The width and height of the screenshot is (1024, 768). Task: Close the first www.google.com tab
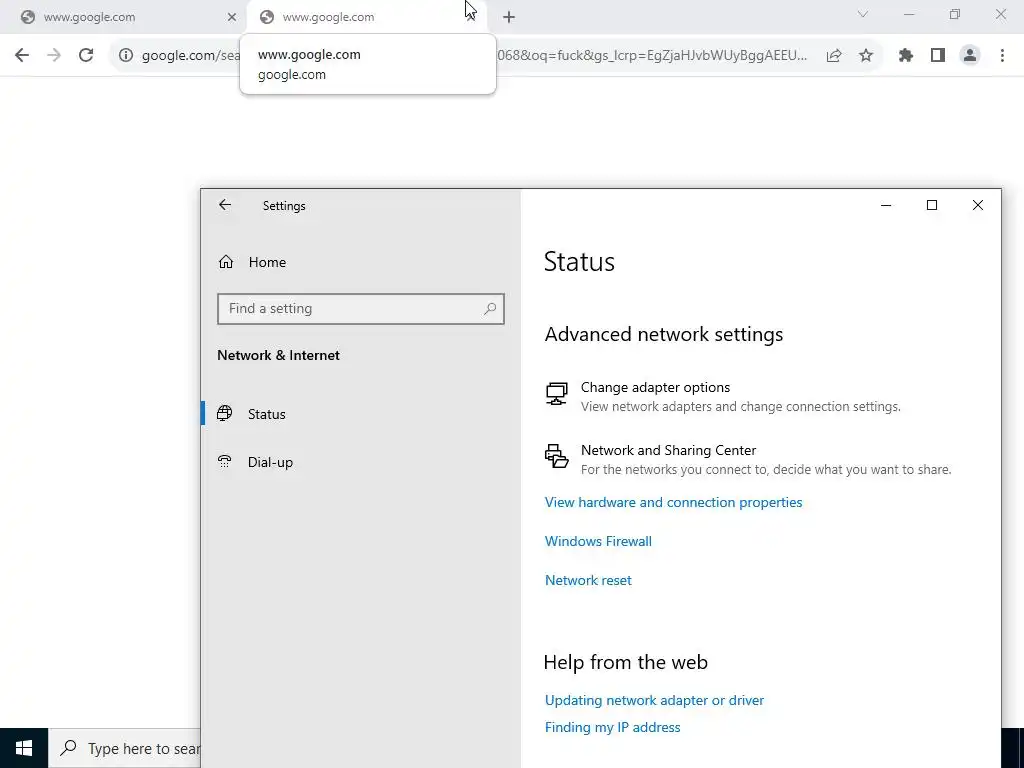point(232,17)
